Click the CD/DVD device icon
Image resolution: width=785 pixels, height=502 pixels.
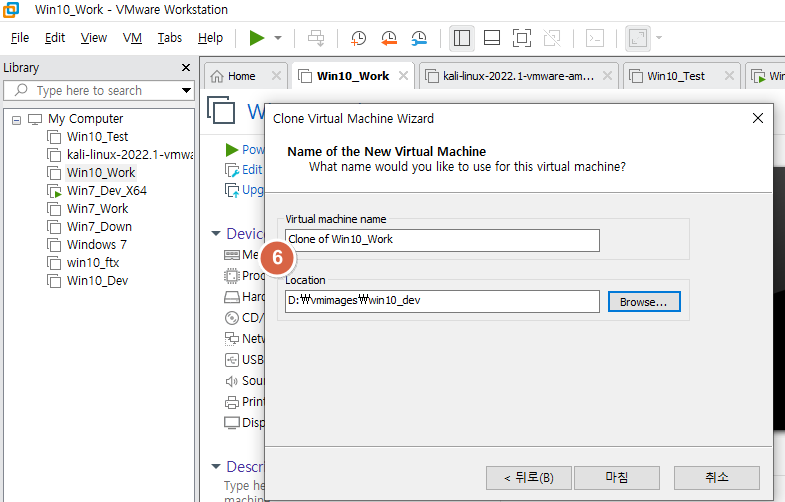(232, 318)
